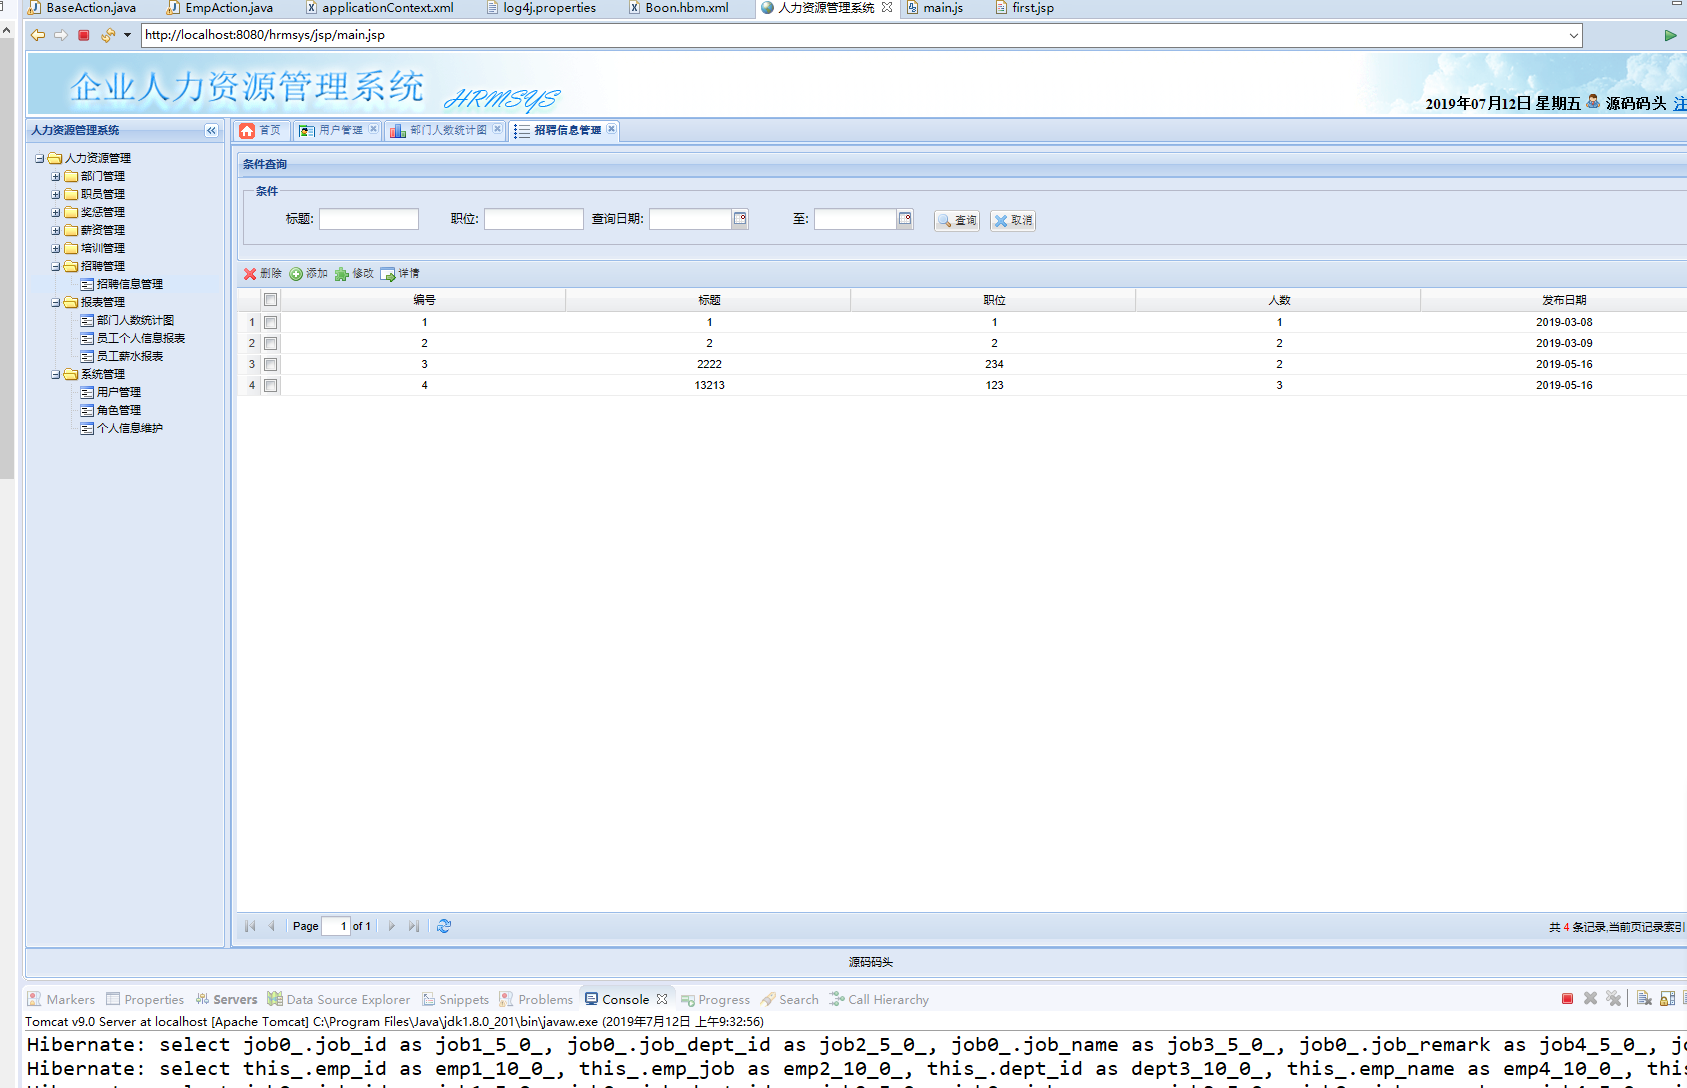The height and width of the screenshot is (1088, 1687).
Task: Collapse the 系统管理 tree folder
Action: 56,375
